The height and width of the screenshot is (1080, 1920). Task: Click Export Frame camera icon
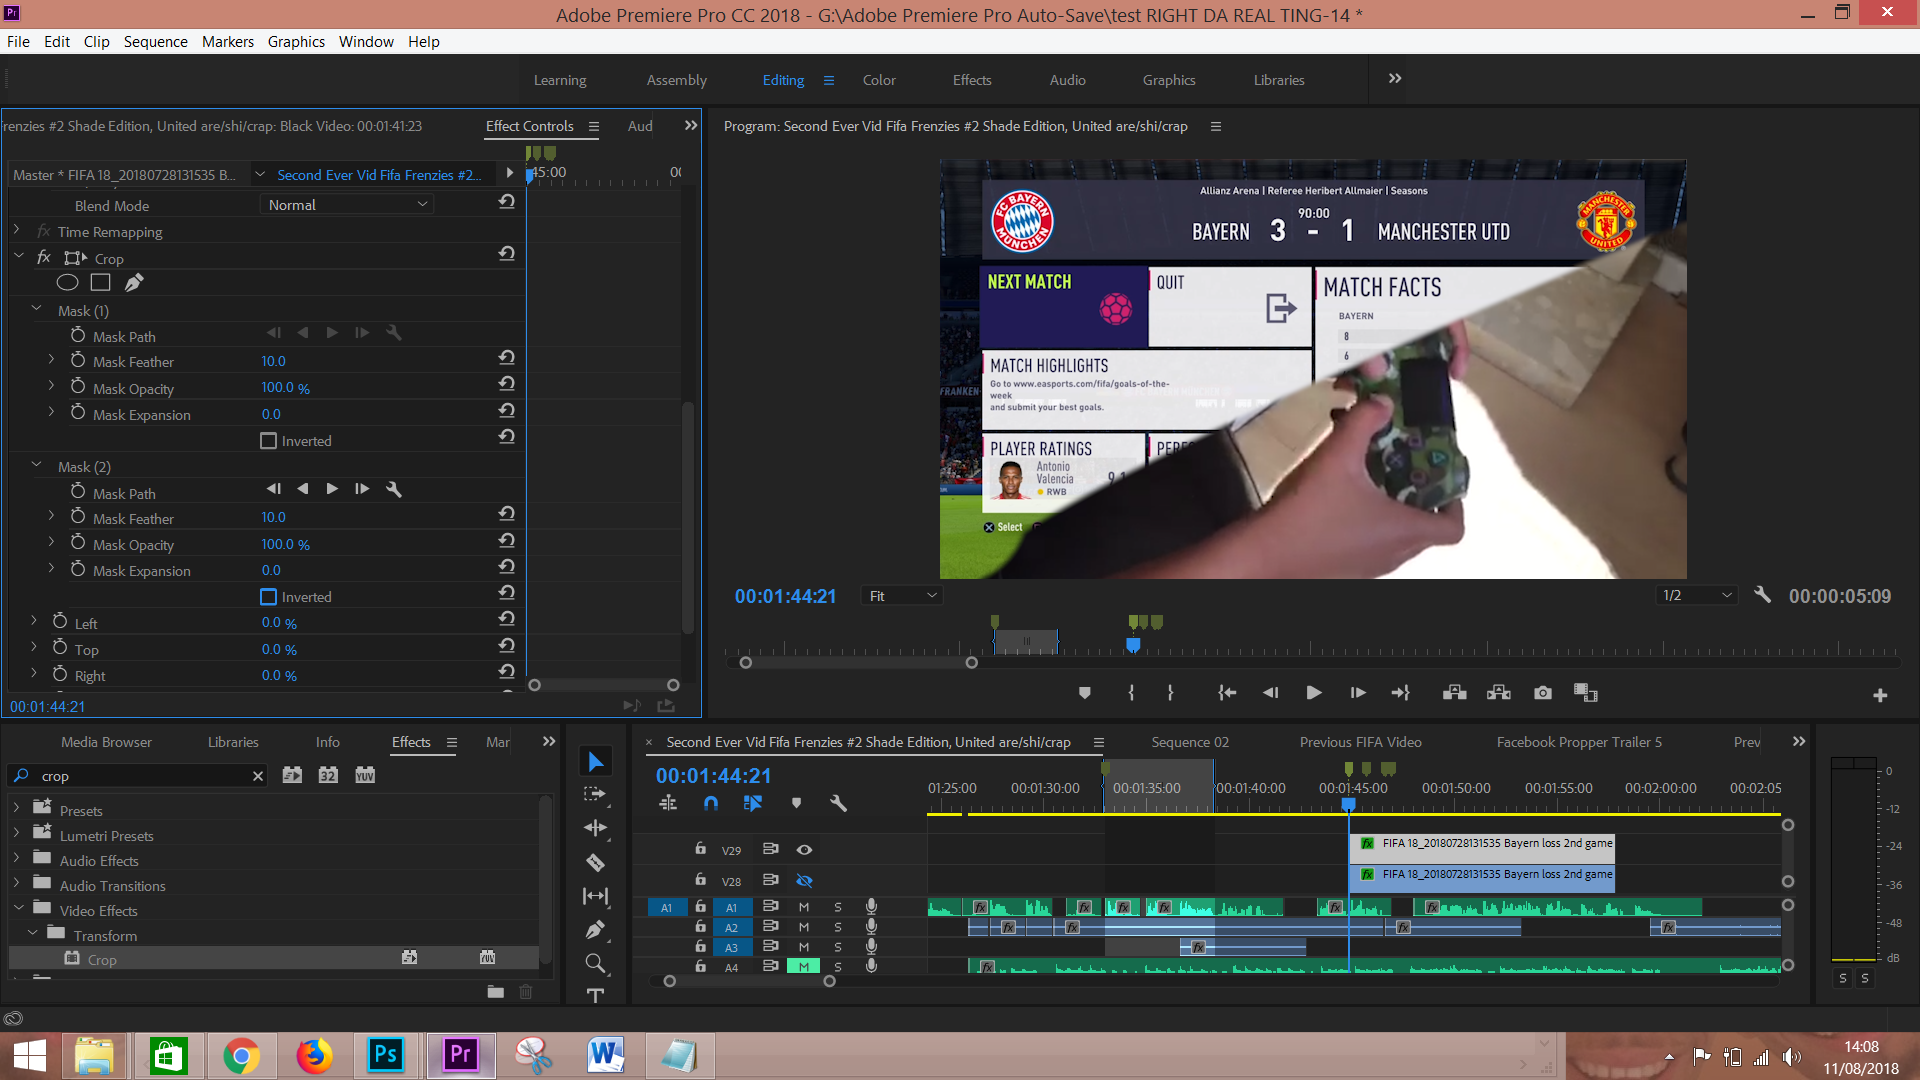[1543, 693]
